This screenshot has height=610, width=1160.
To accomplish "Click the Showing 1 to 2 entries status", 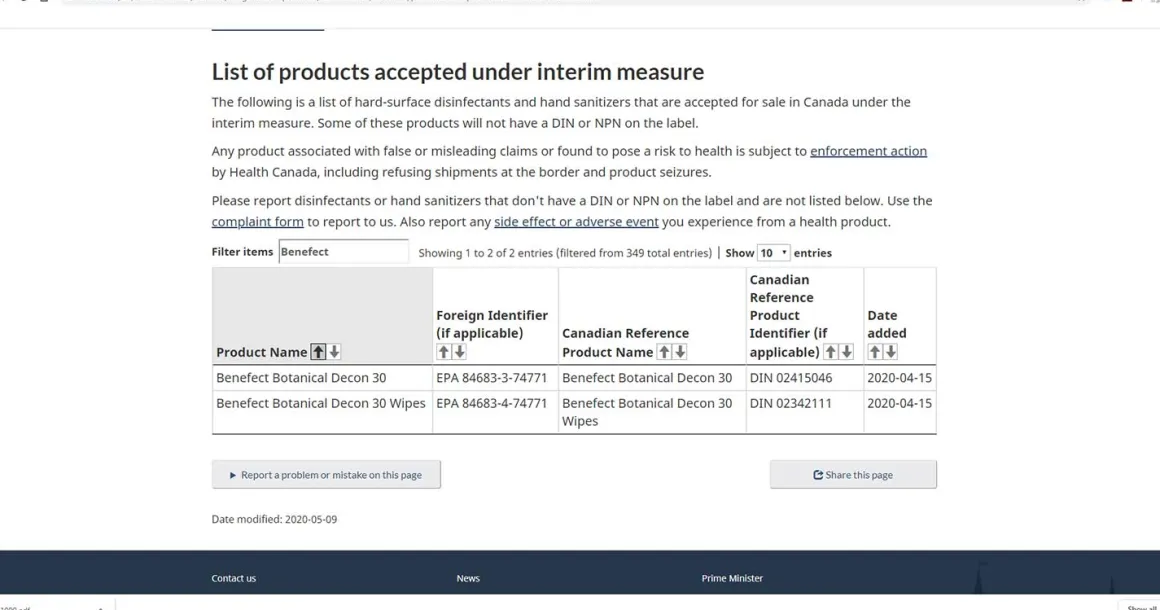I will 565,253.
